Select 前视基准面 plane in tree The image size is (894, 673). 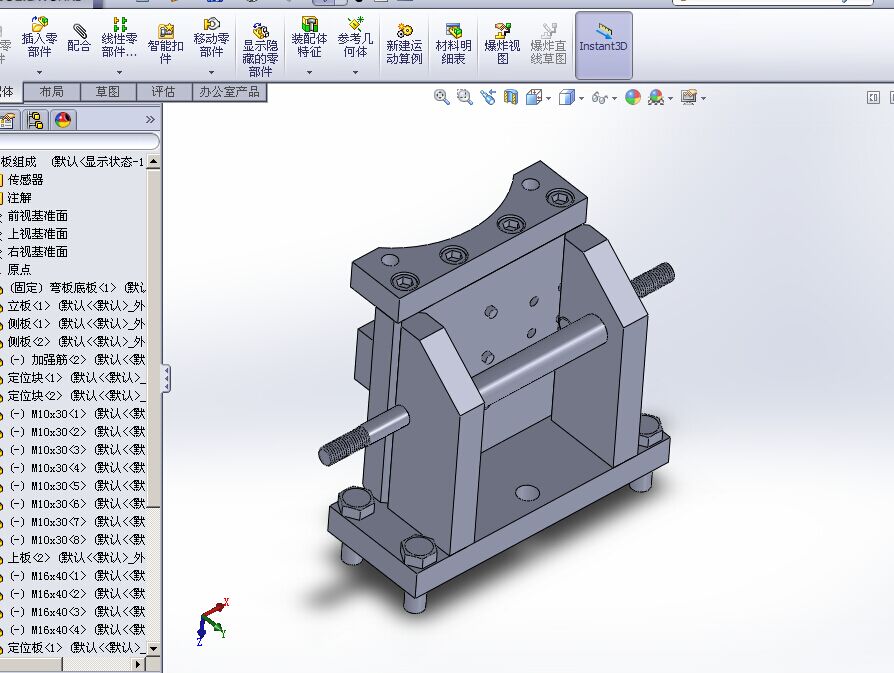pyautogui.click(x=37, y=216)
